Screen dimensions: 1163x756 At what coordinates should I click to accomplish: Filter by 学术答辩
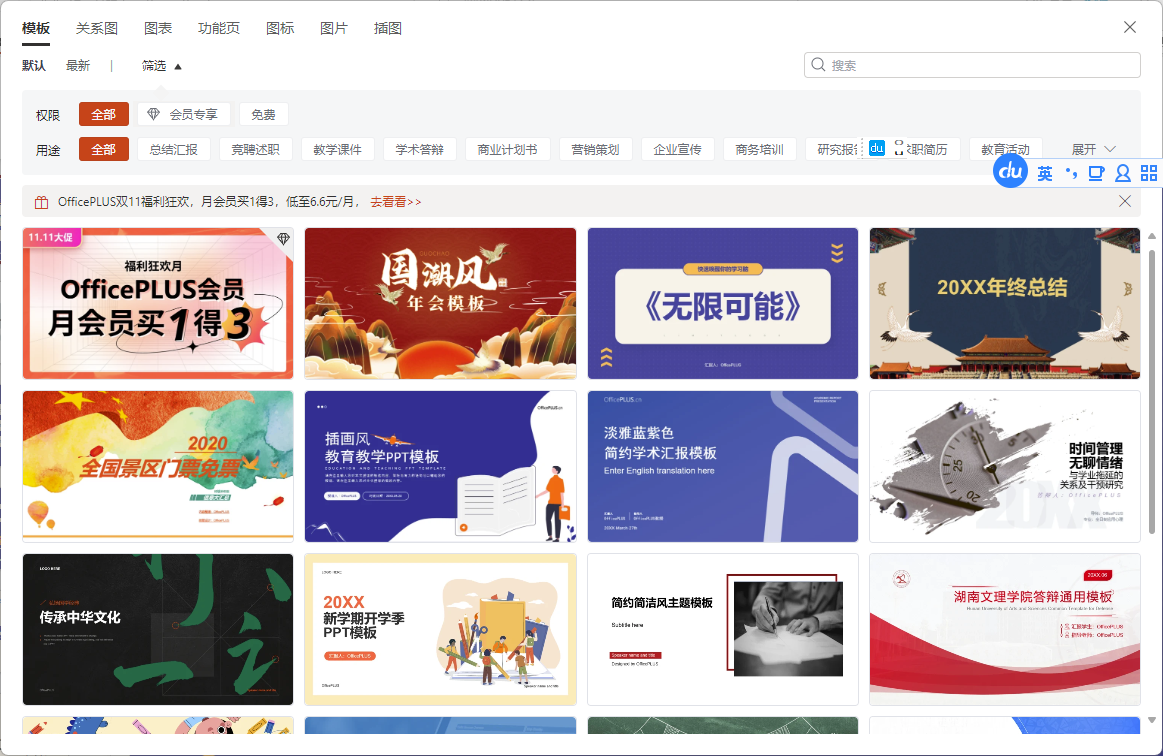coord(420,149)
